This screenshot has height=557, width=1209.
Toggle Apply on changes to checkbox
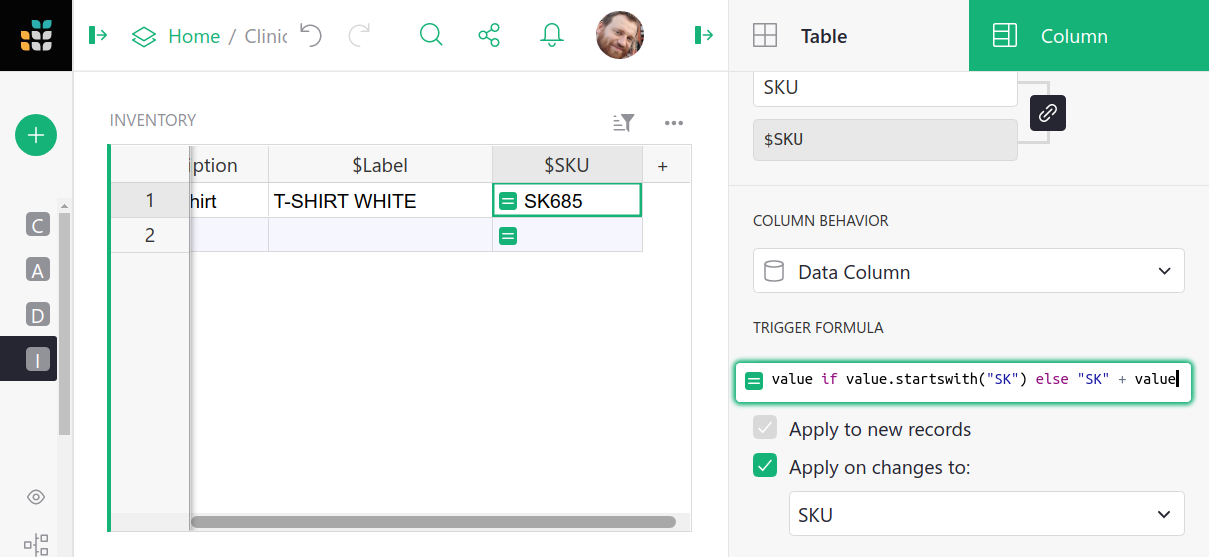point(765,466)
